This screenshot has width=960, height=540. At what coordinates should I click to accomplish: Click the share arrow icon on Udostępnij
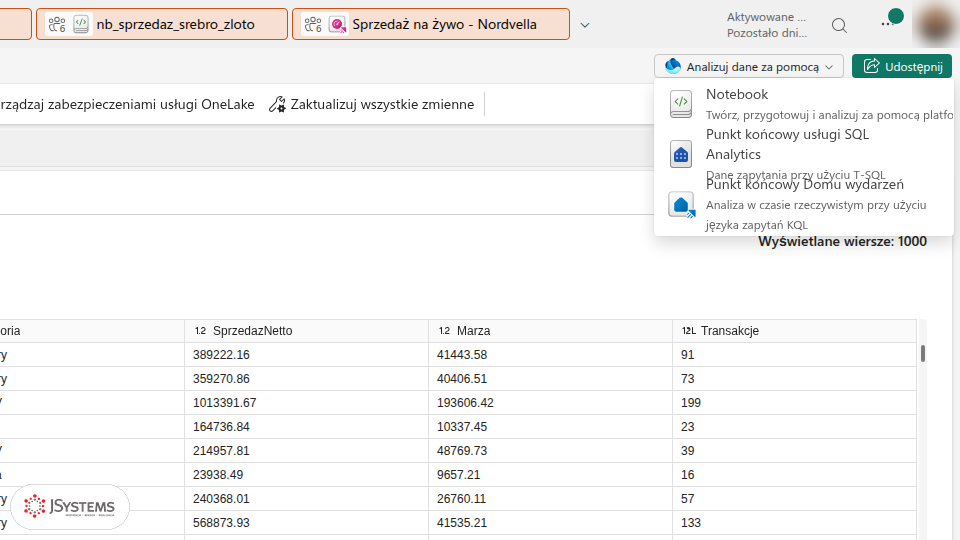click(x=871, y=66)
